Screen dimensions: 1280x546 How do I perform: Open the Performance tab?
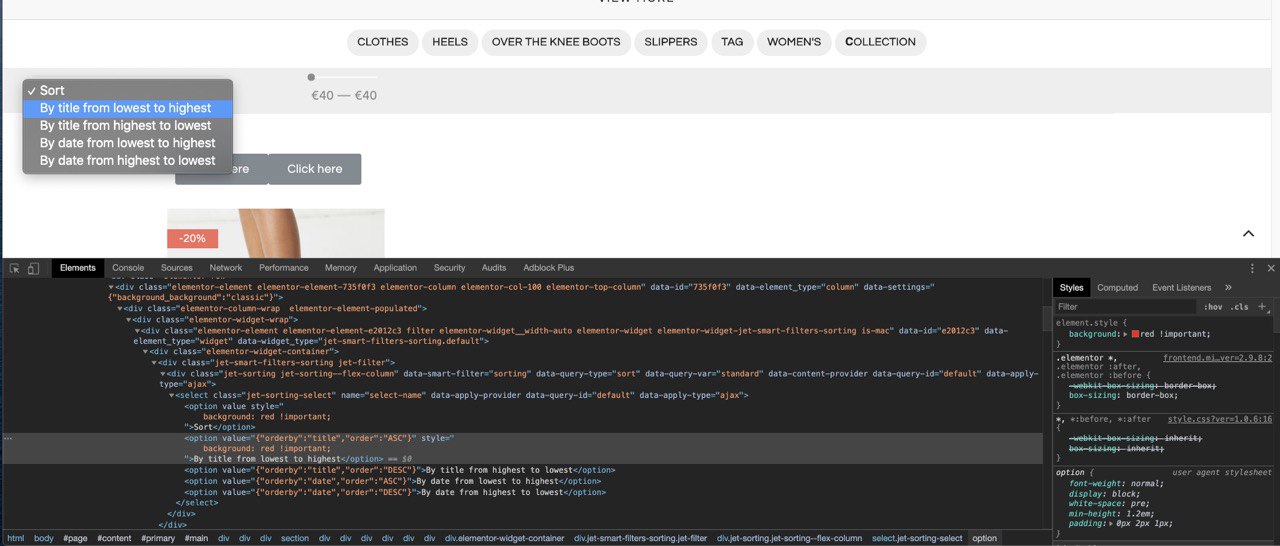(284, 268)
